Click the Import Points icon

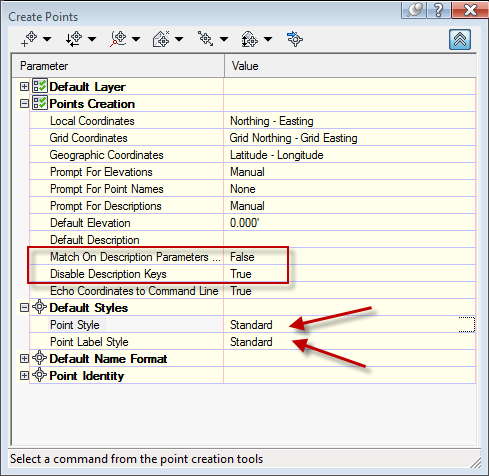(x=295, y=39)
